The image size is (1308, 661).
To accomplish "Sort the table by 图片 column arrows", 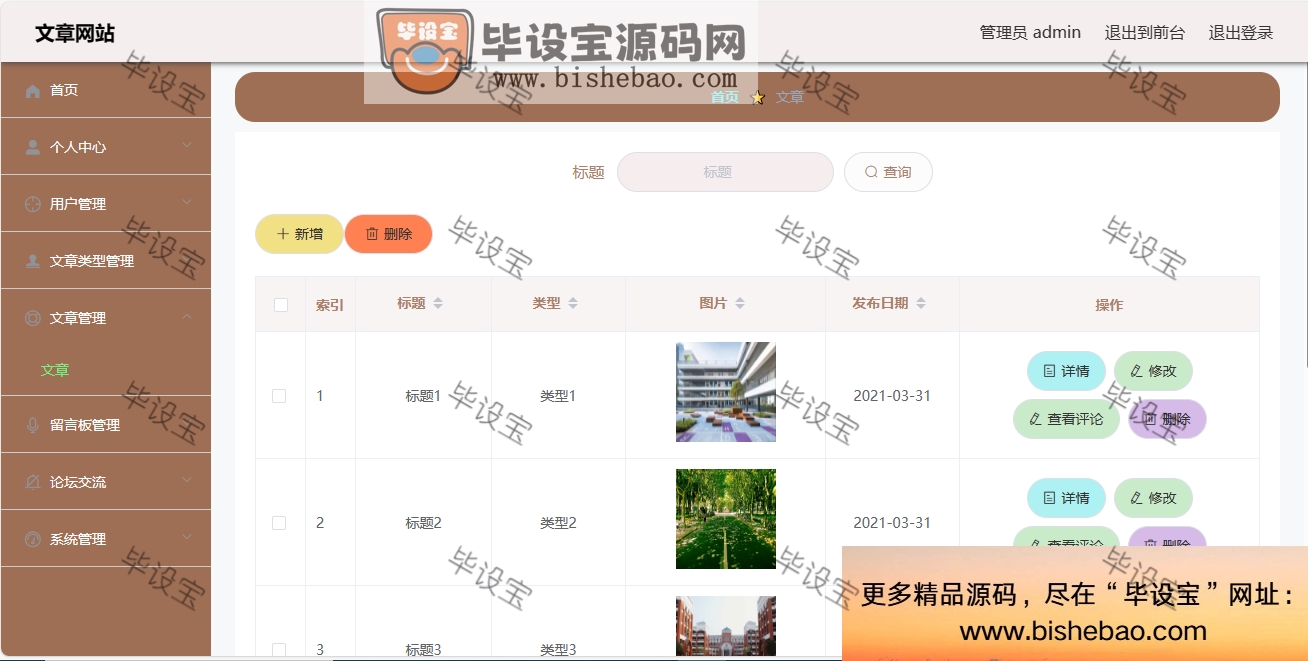I will click(x=740, y=303).
